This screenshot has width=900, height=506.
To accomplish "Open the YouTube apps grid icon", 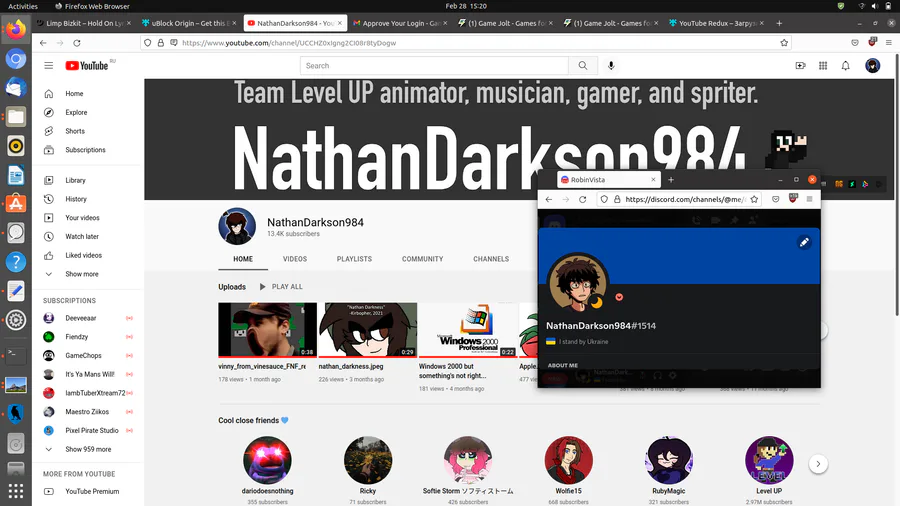I will click(x=823, y=65).
